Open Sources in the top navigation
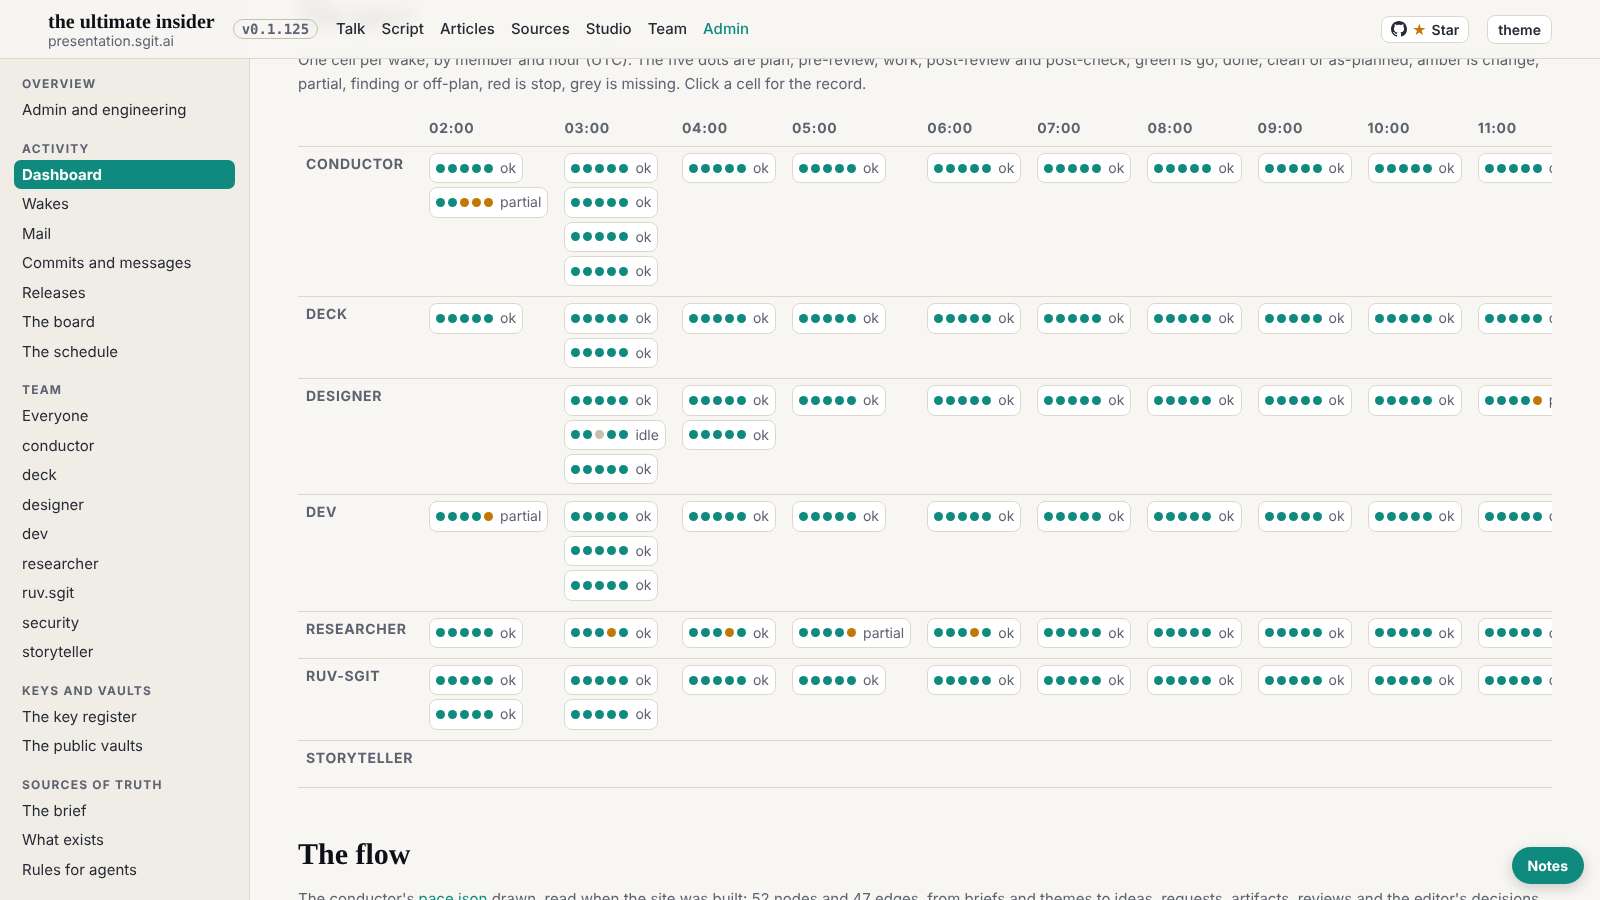Image resolution: width=1600 pixels, height=900 pixels. pos(540,29)
